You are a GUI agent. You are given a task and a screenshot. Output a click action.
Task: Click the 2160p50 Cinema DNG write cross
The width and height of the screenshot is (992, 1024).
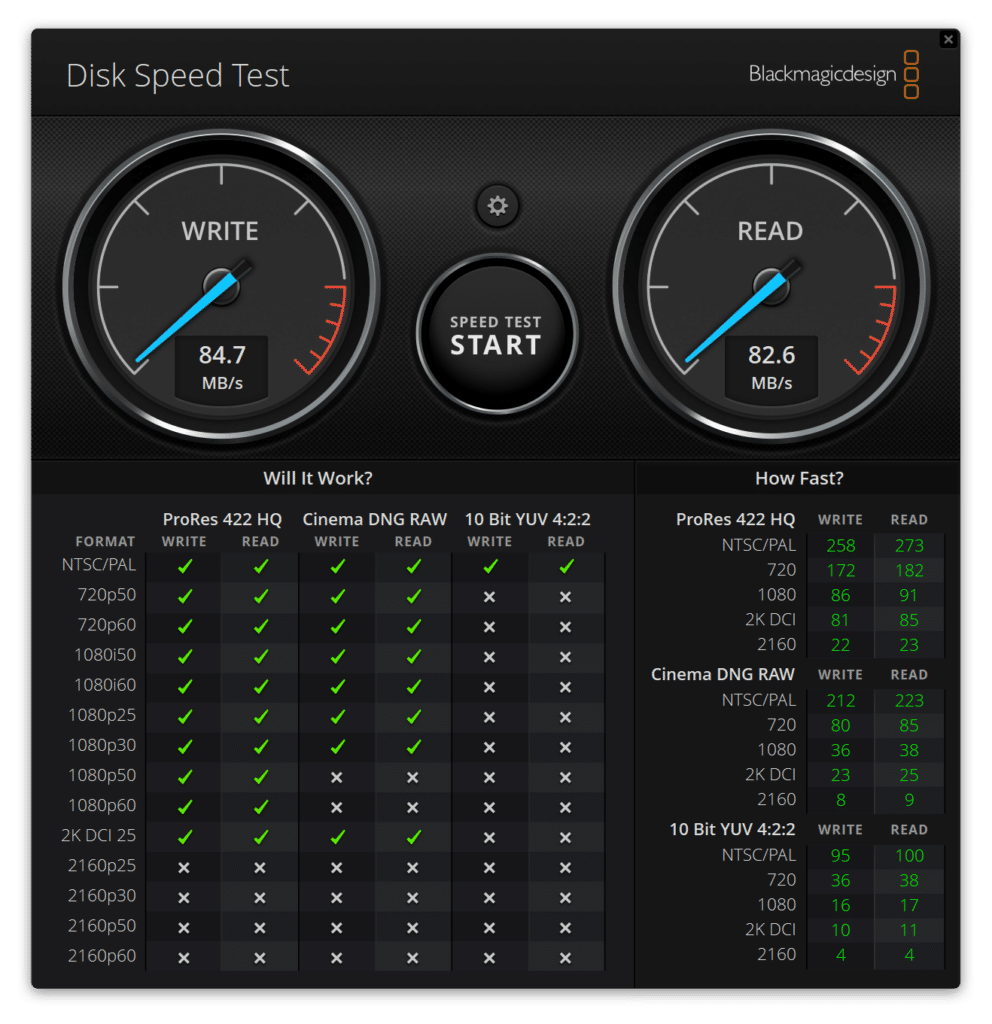tap(336, 927)
